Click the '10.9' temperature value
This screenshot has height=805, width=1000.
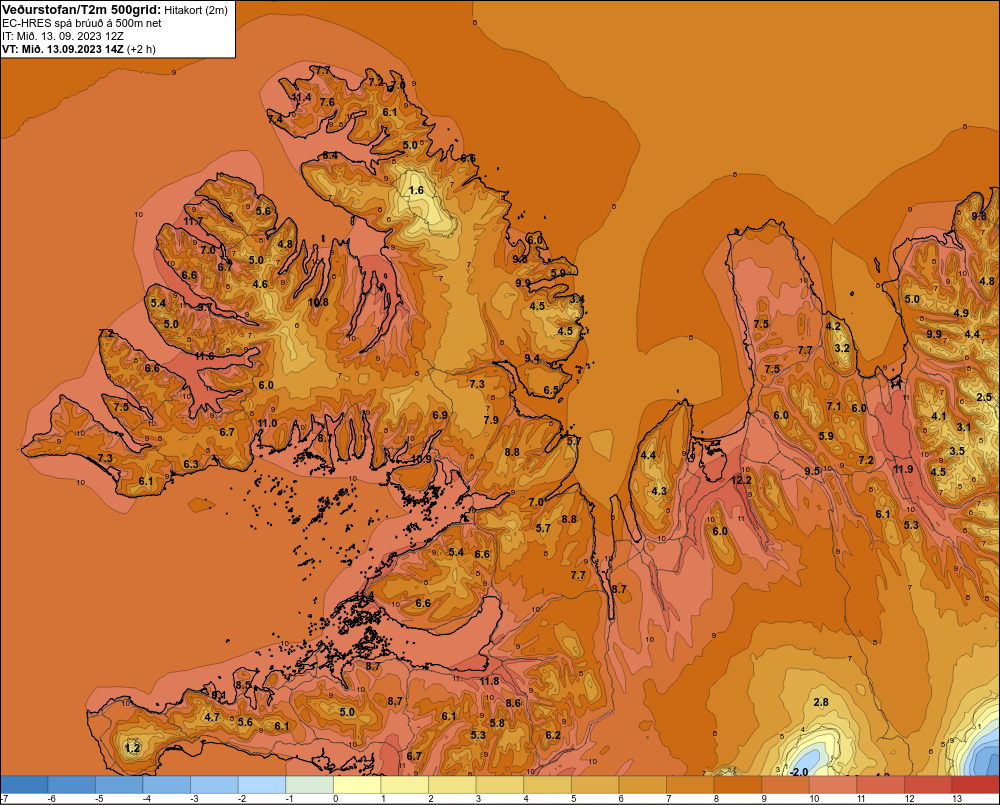(421, 459)
